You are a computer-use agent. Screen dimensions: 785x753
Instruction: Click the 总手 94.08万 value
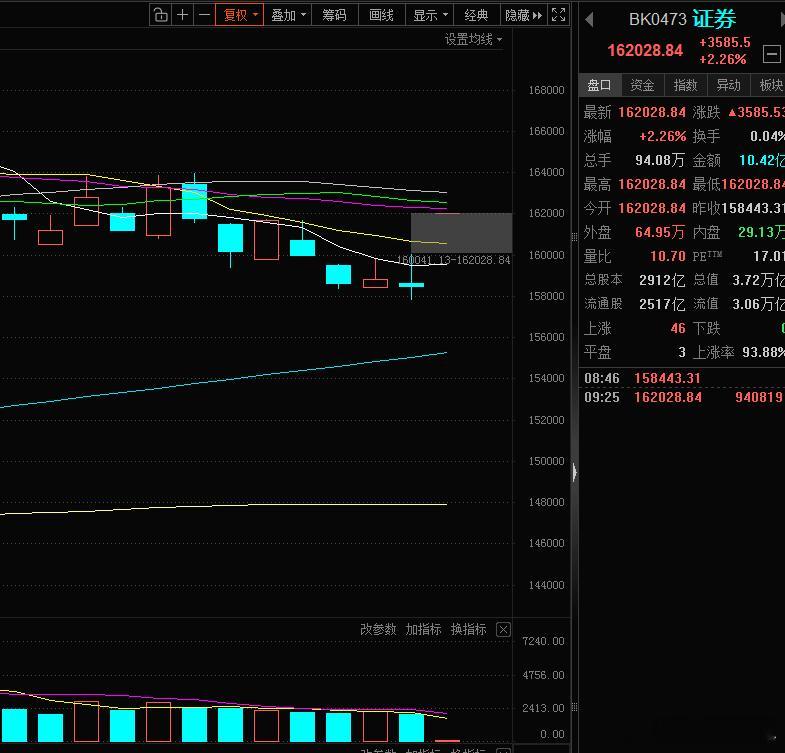[660, 160]
